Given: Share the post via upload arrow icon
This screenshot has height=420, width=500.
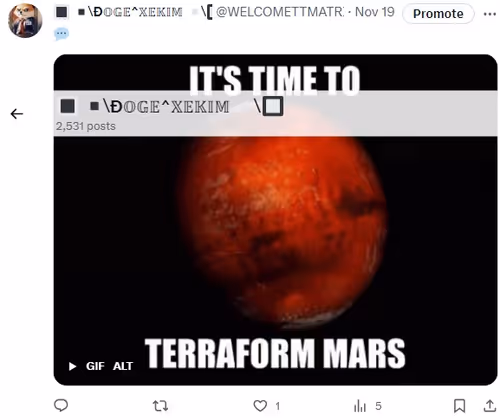Looking at the screenshot, I should tap(490, 406).
